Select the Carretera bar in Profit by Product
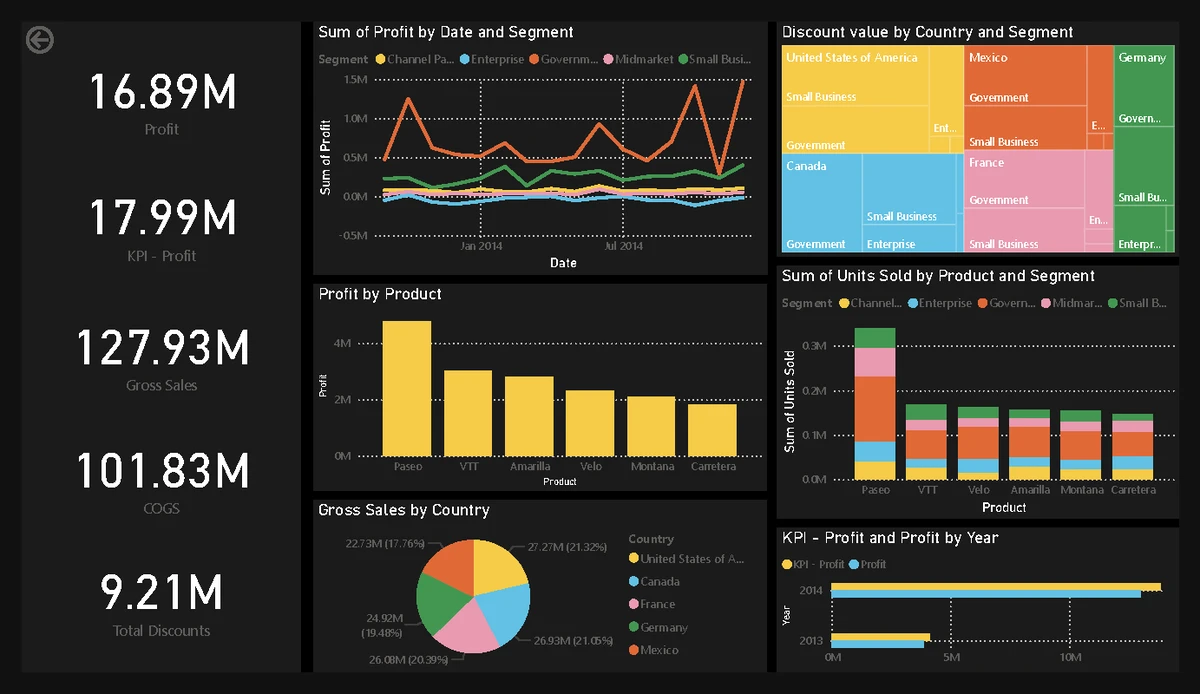The image size is (1200, 694). click(712, 430)
